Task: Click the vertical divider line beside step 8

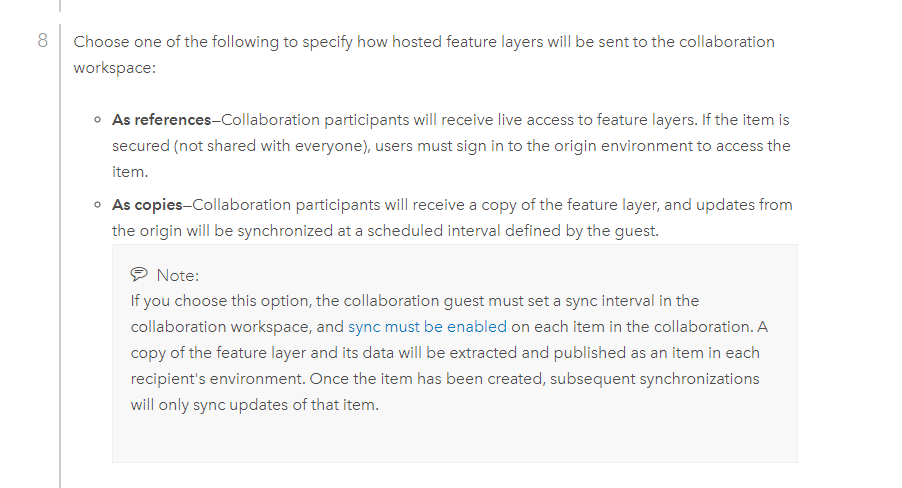Action: (x=61, y=250)
